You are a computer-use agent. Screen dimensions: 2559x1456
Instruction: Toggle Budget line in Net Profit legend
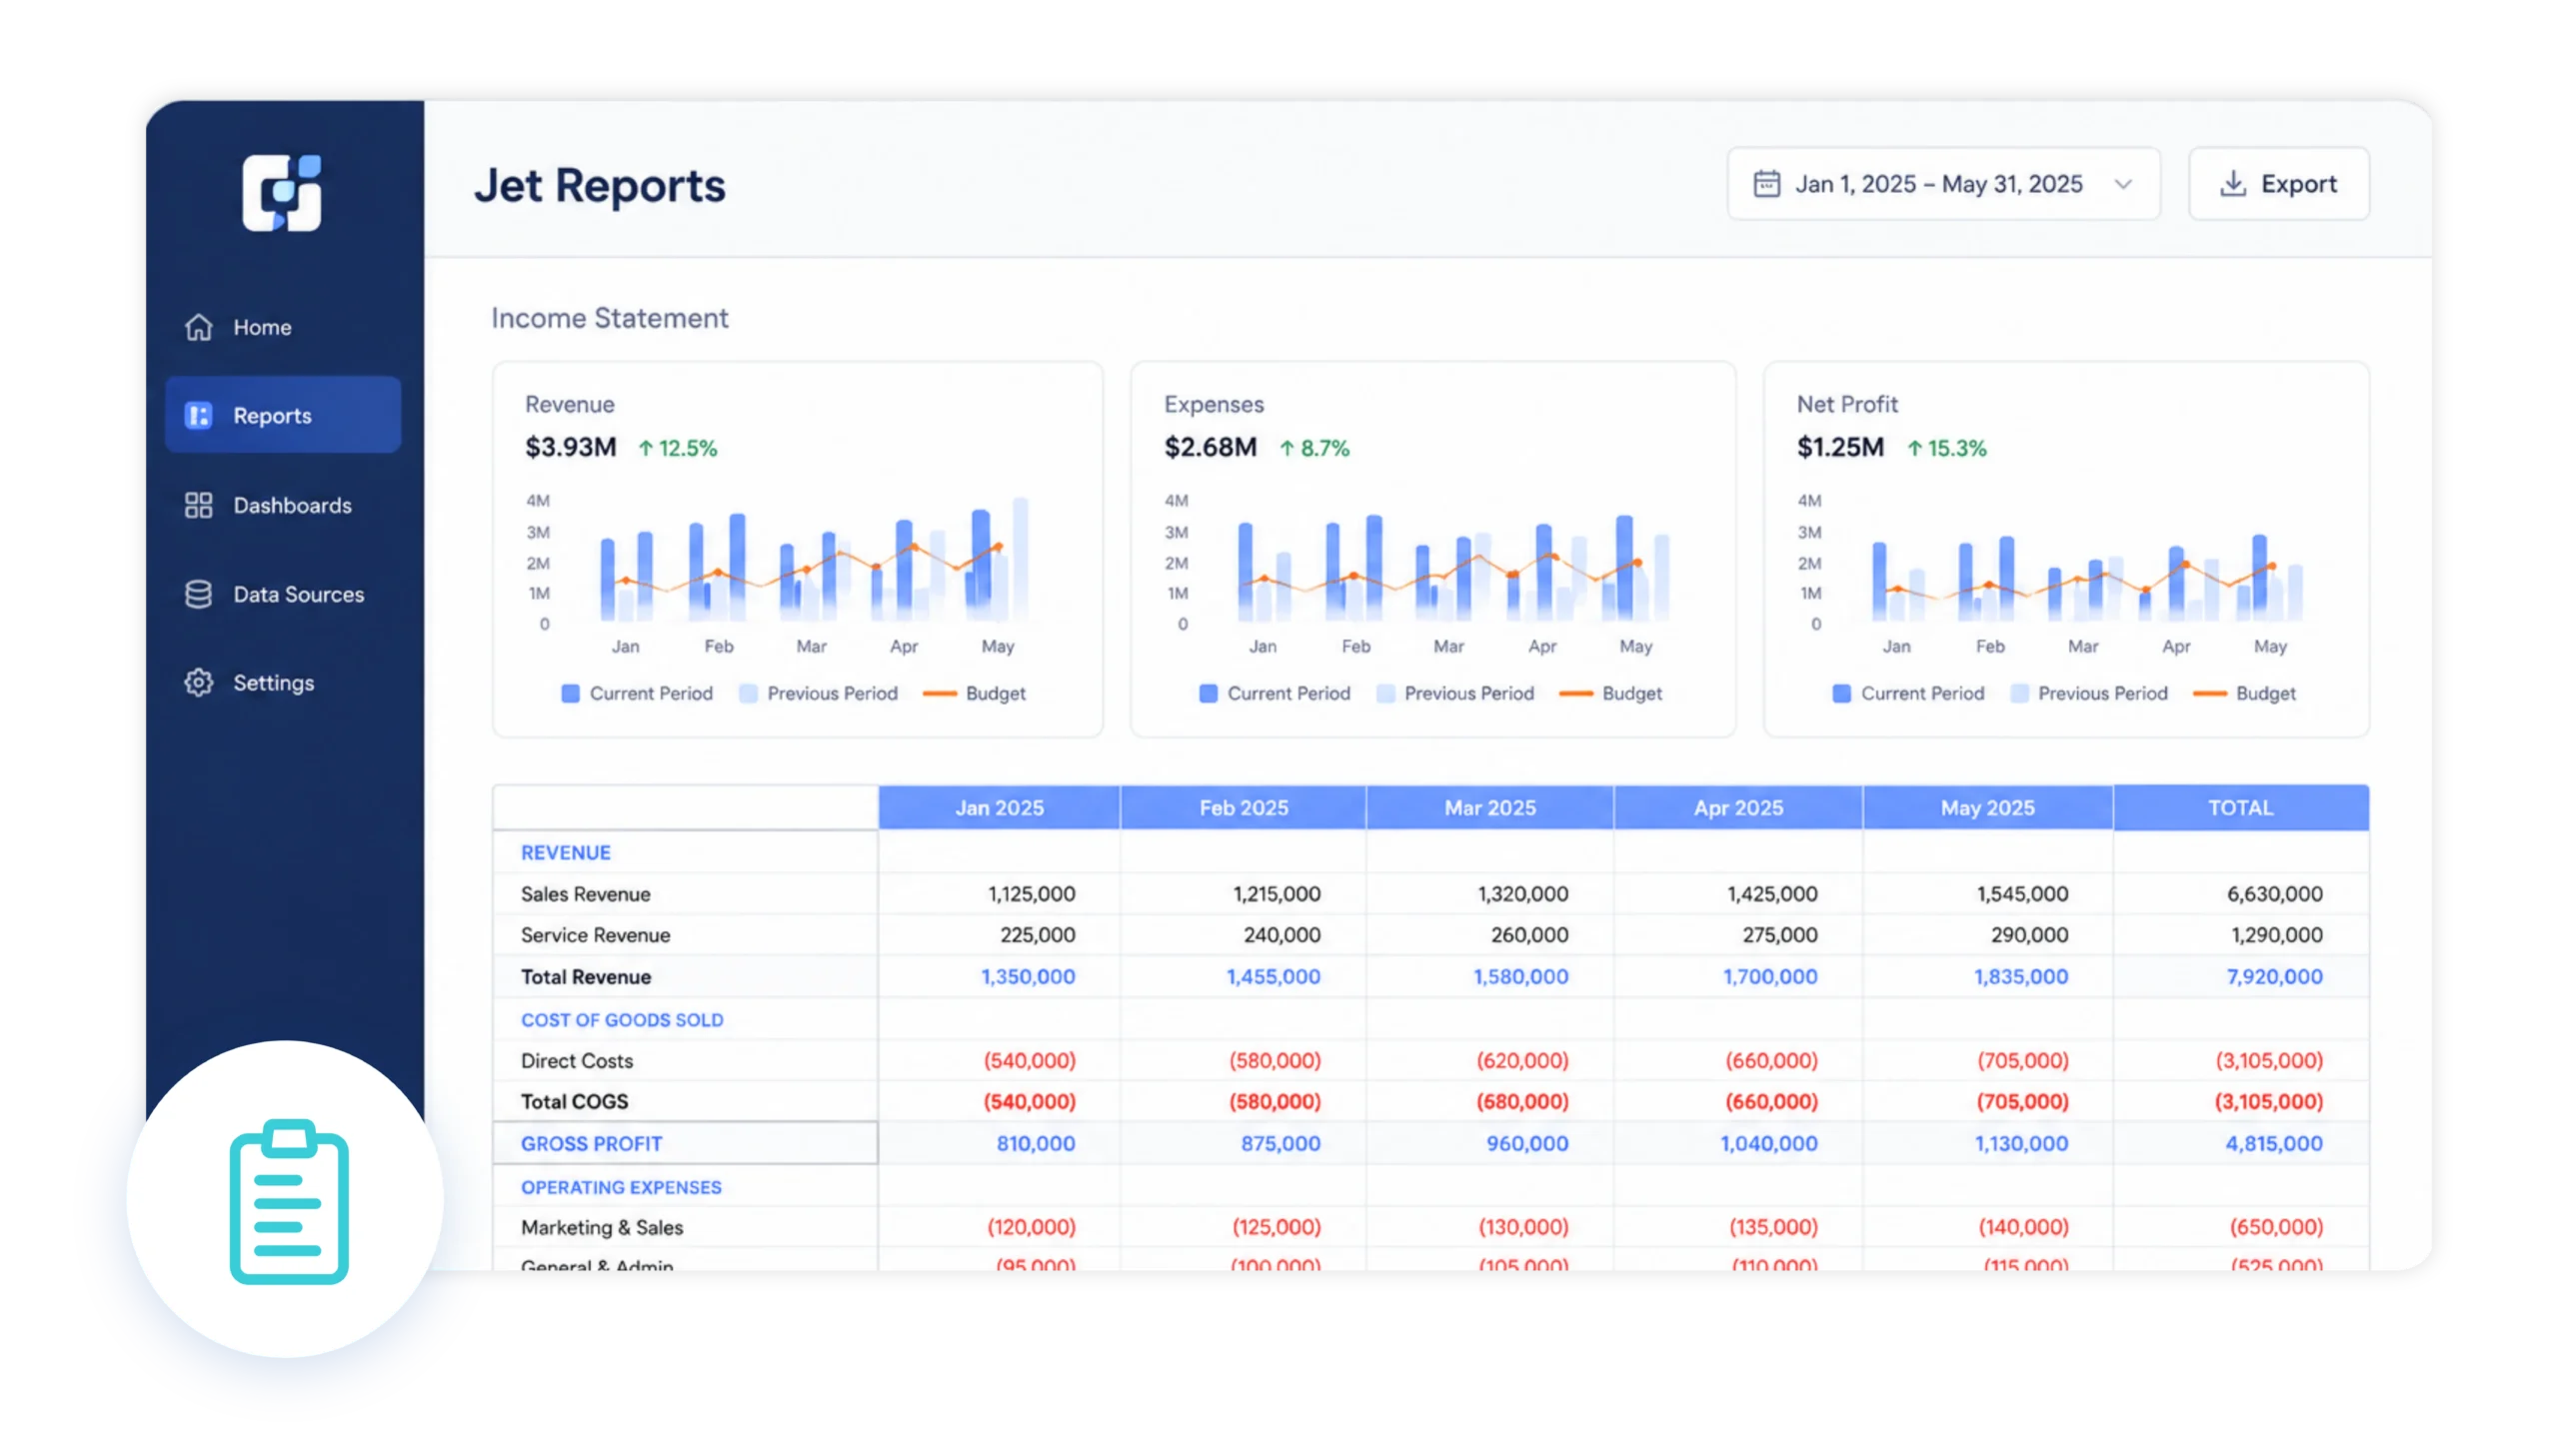pos(2243,693)
